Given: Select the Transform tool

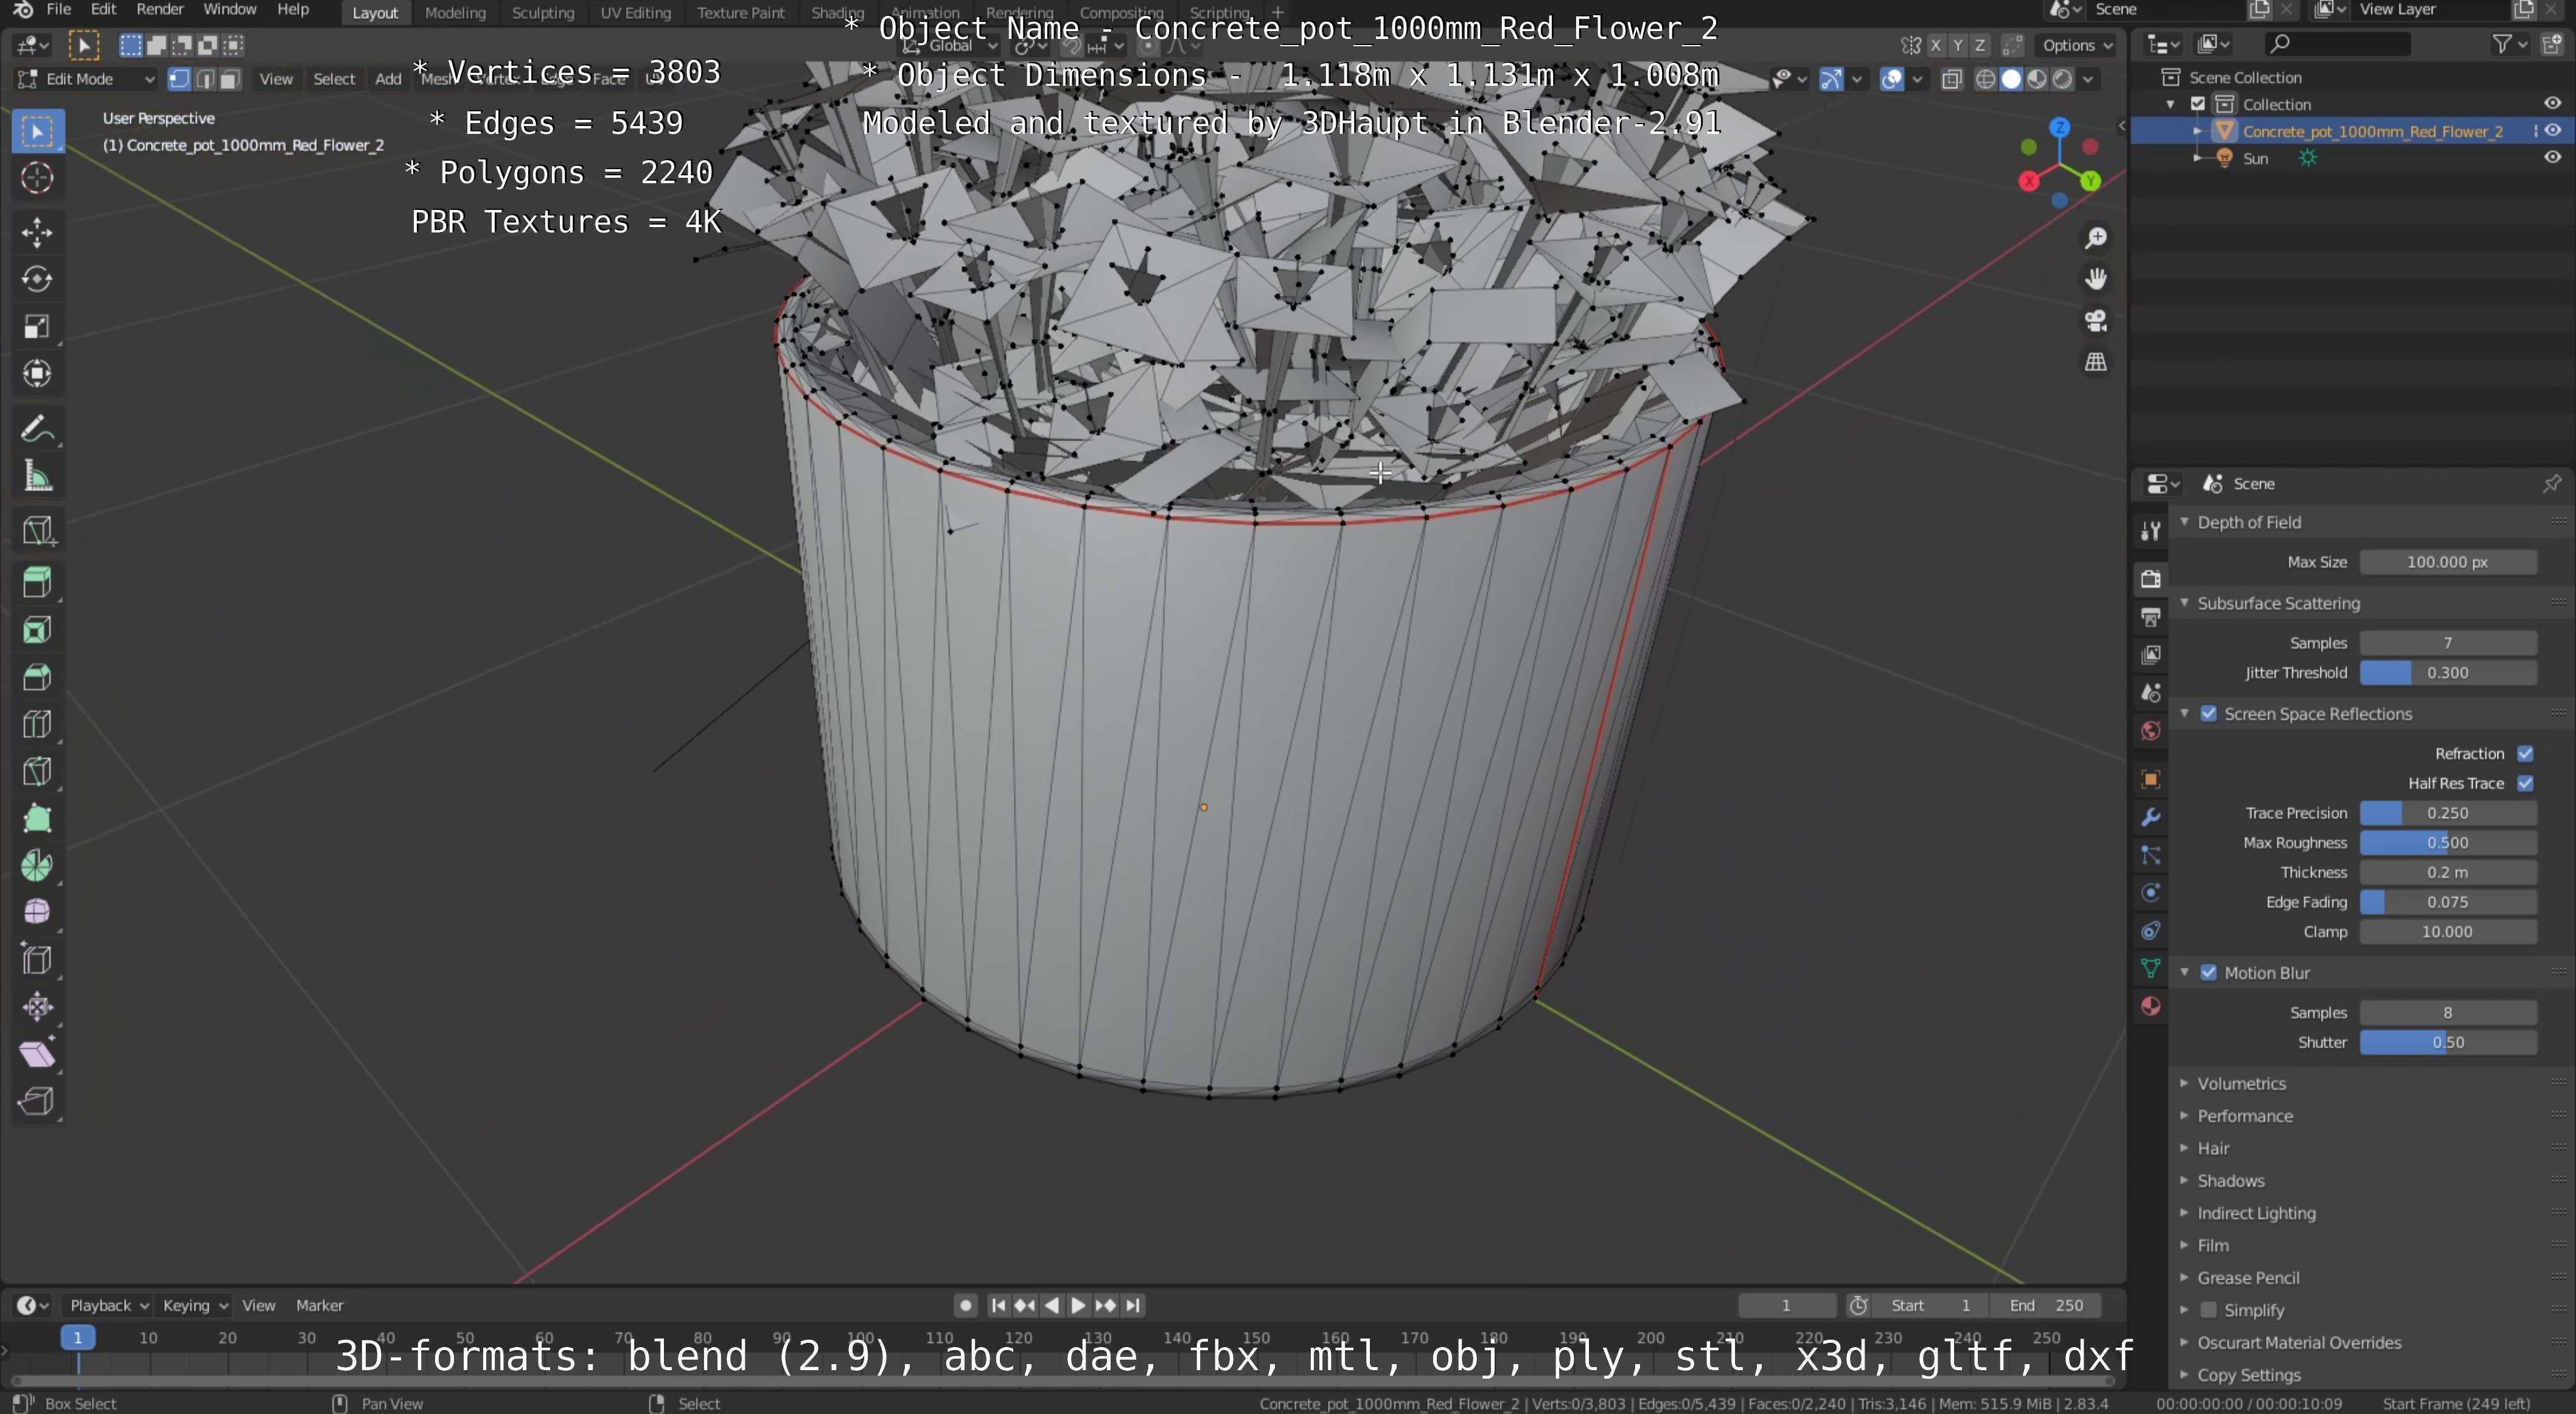Looking at the screenshot, I should [37, 374].
